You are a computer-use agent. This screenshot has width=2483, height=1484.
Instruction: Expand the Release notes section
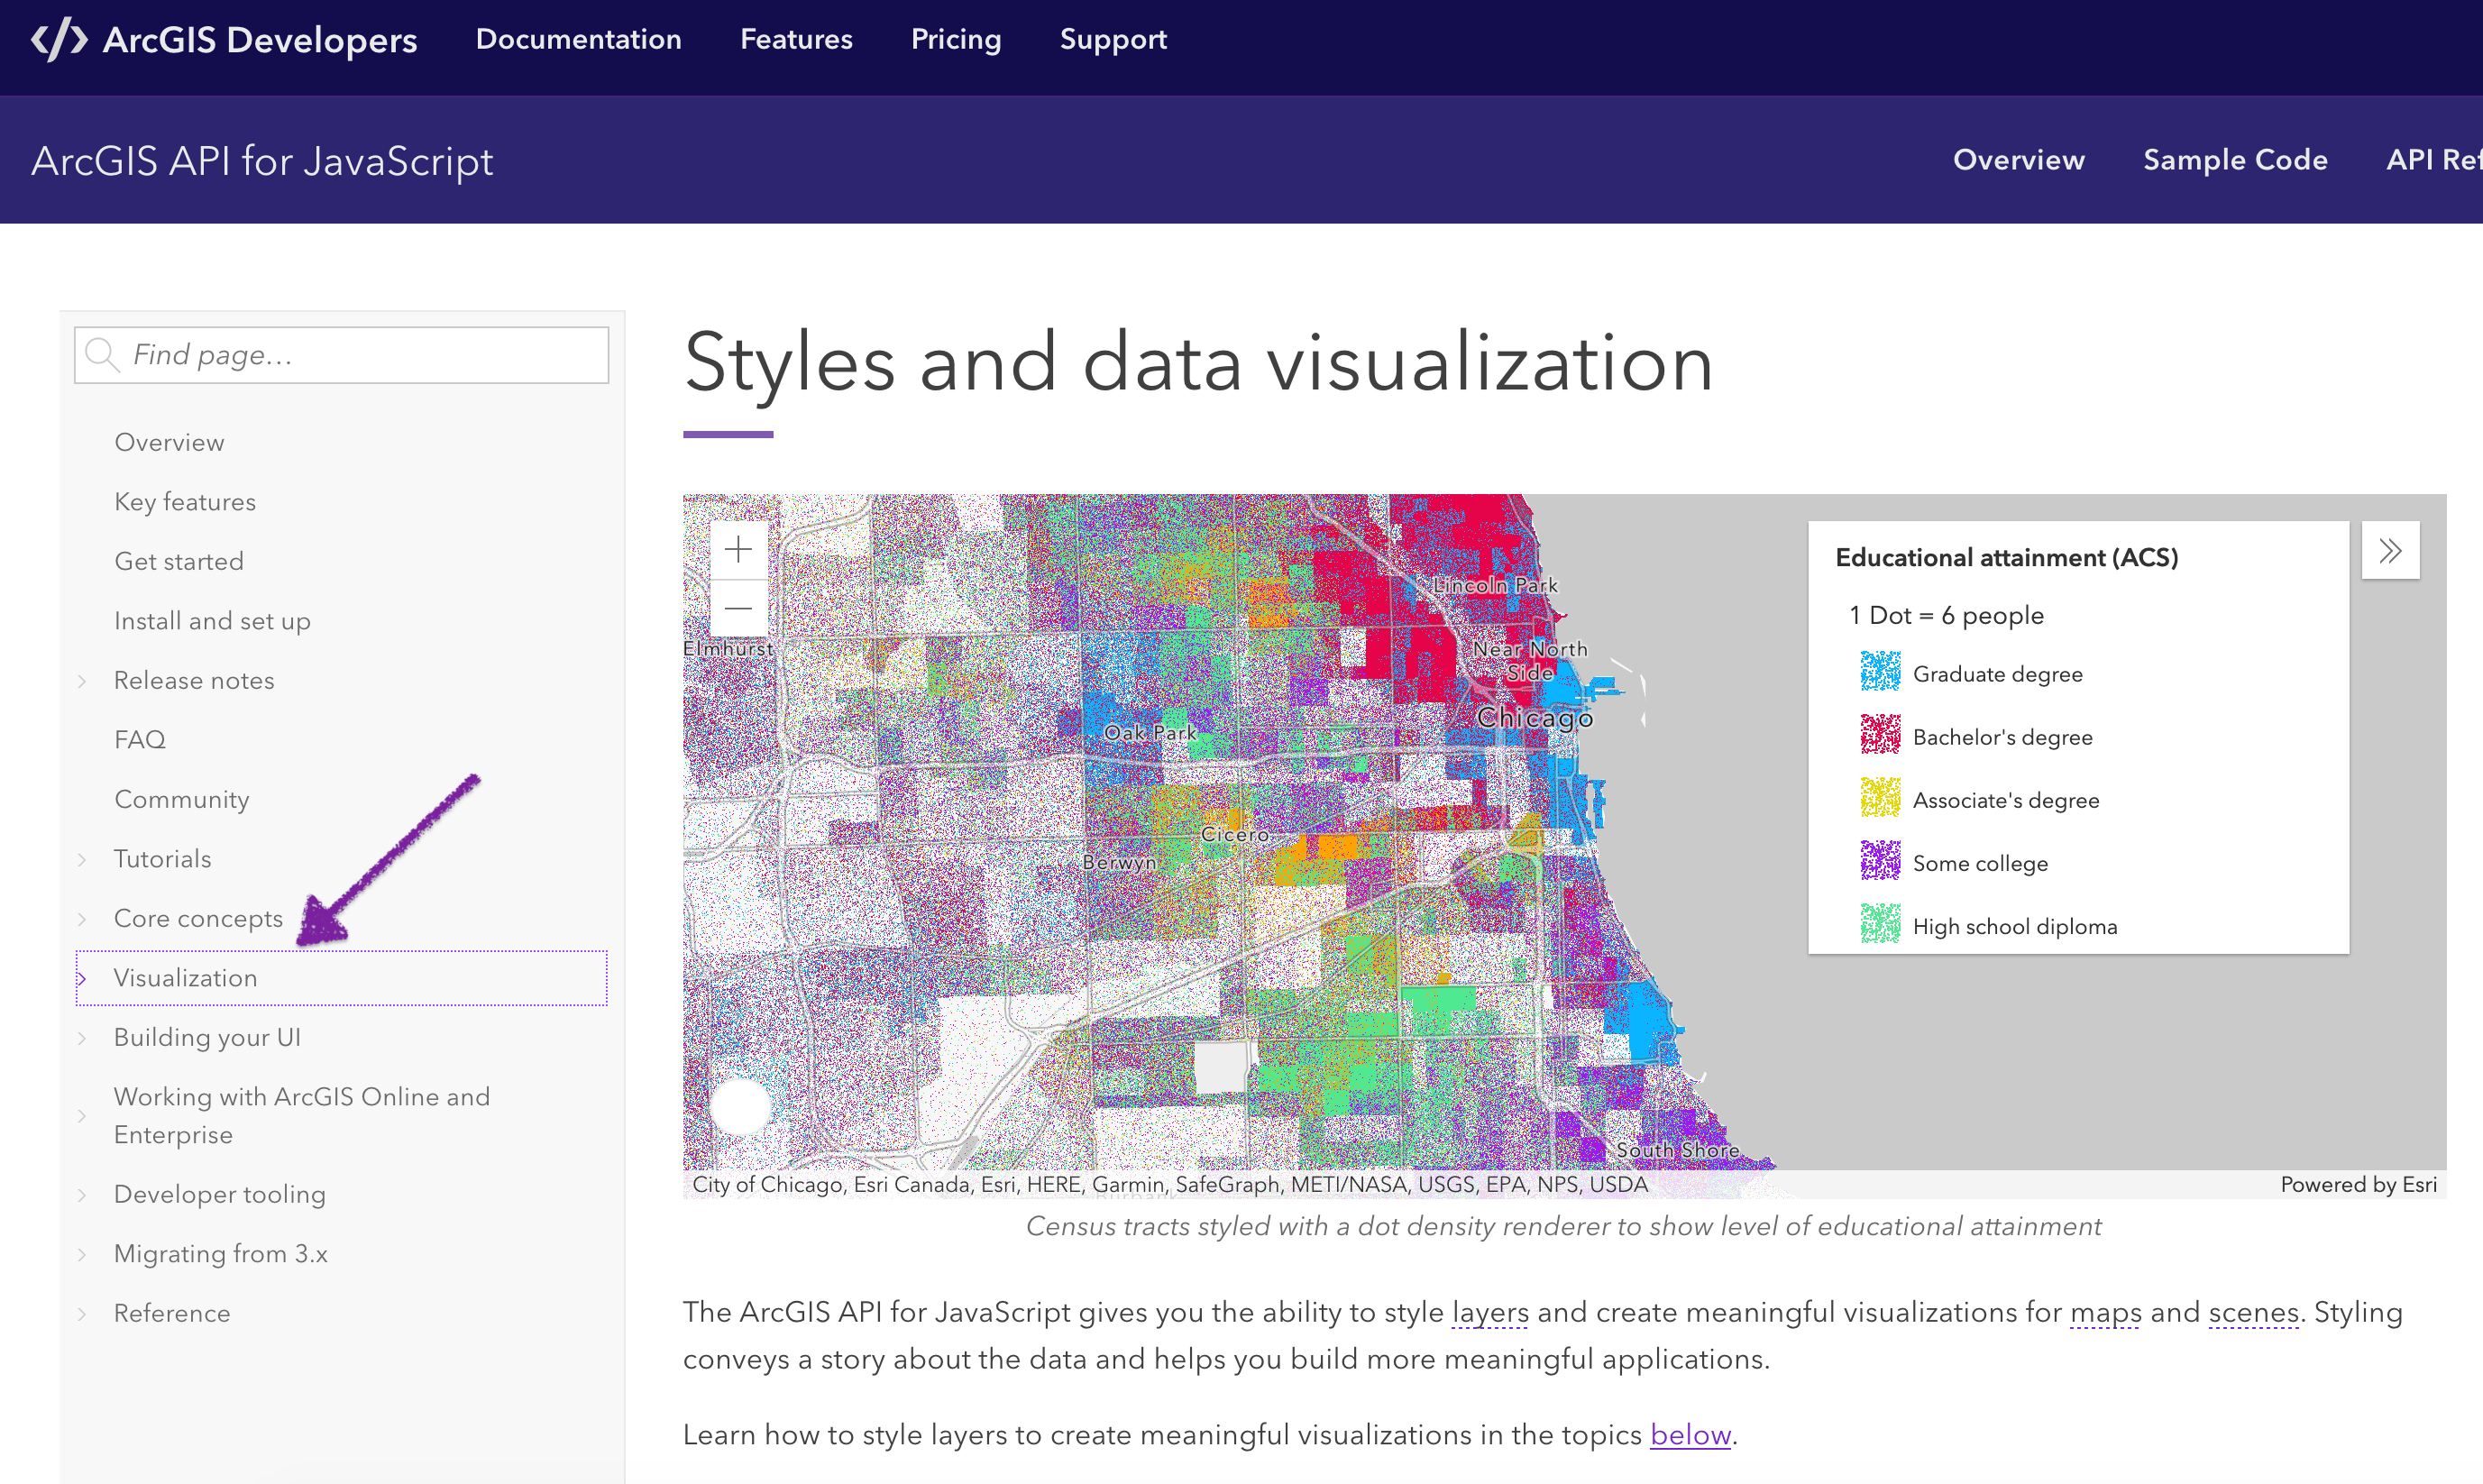[x=83, y=680]
